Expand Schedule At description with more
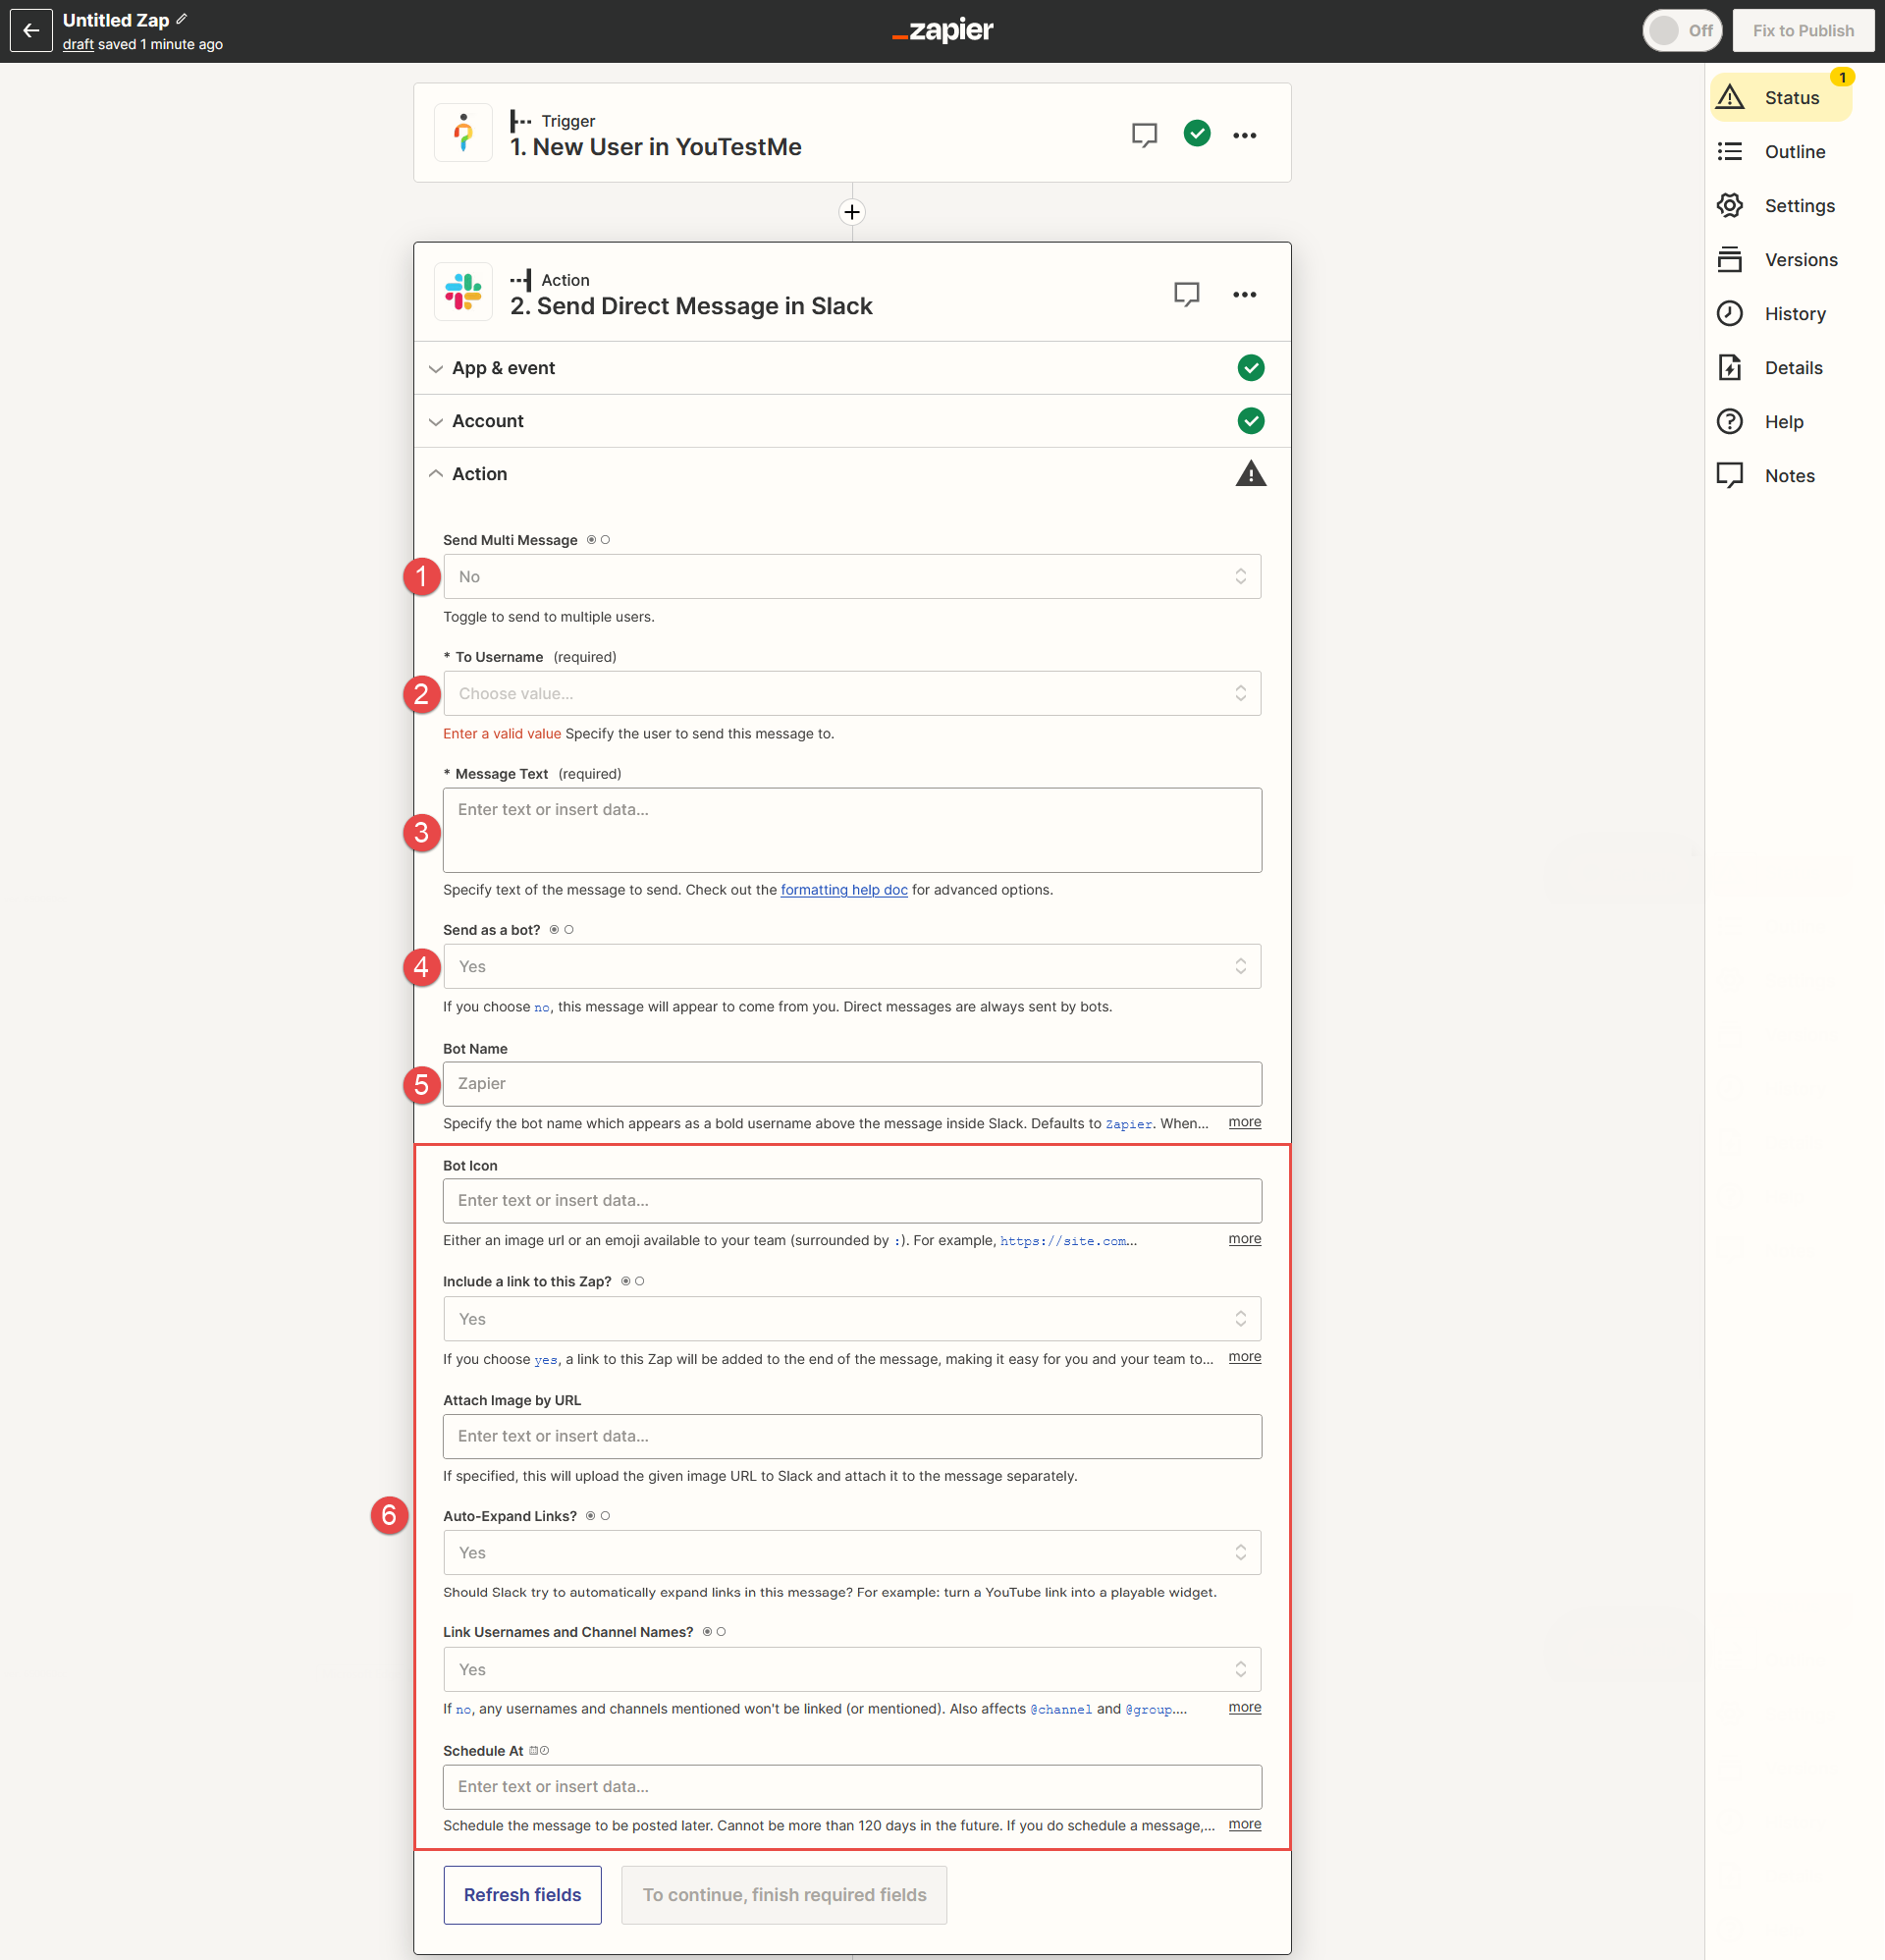Image resolution: width=1885 pixels, height=1960 pixels. 1245,1825
